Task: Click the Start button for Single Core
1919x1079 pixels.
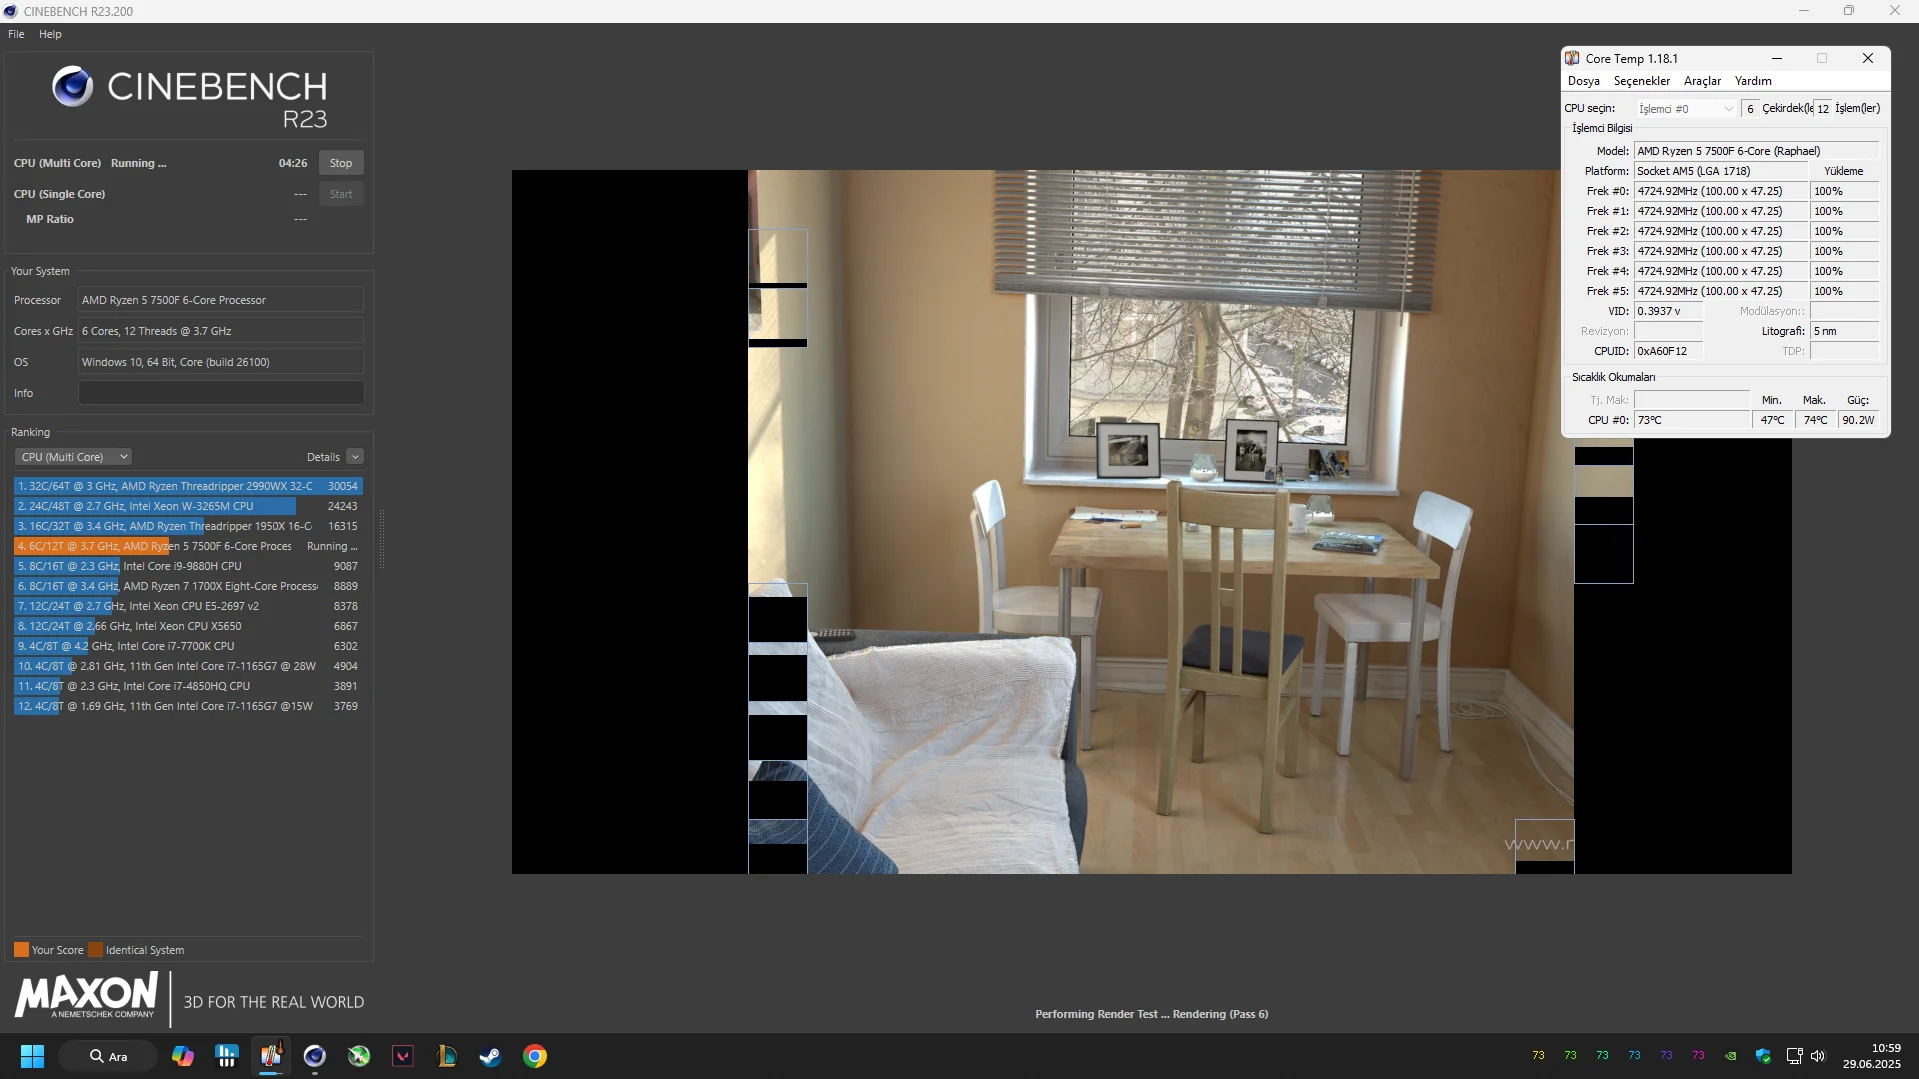Action: (341, 194)
